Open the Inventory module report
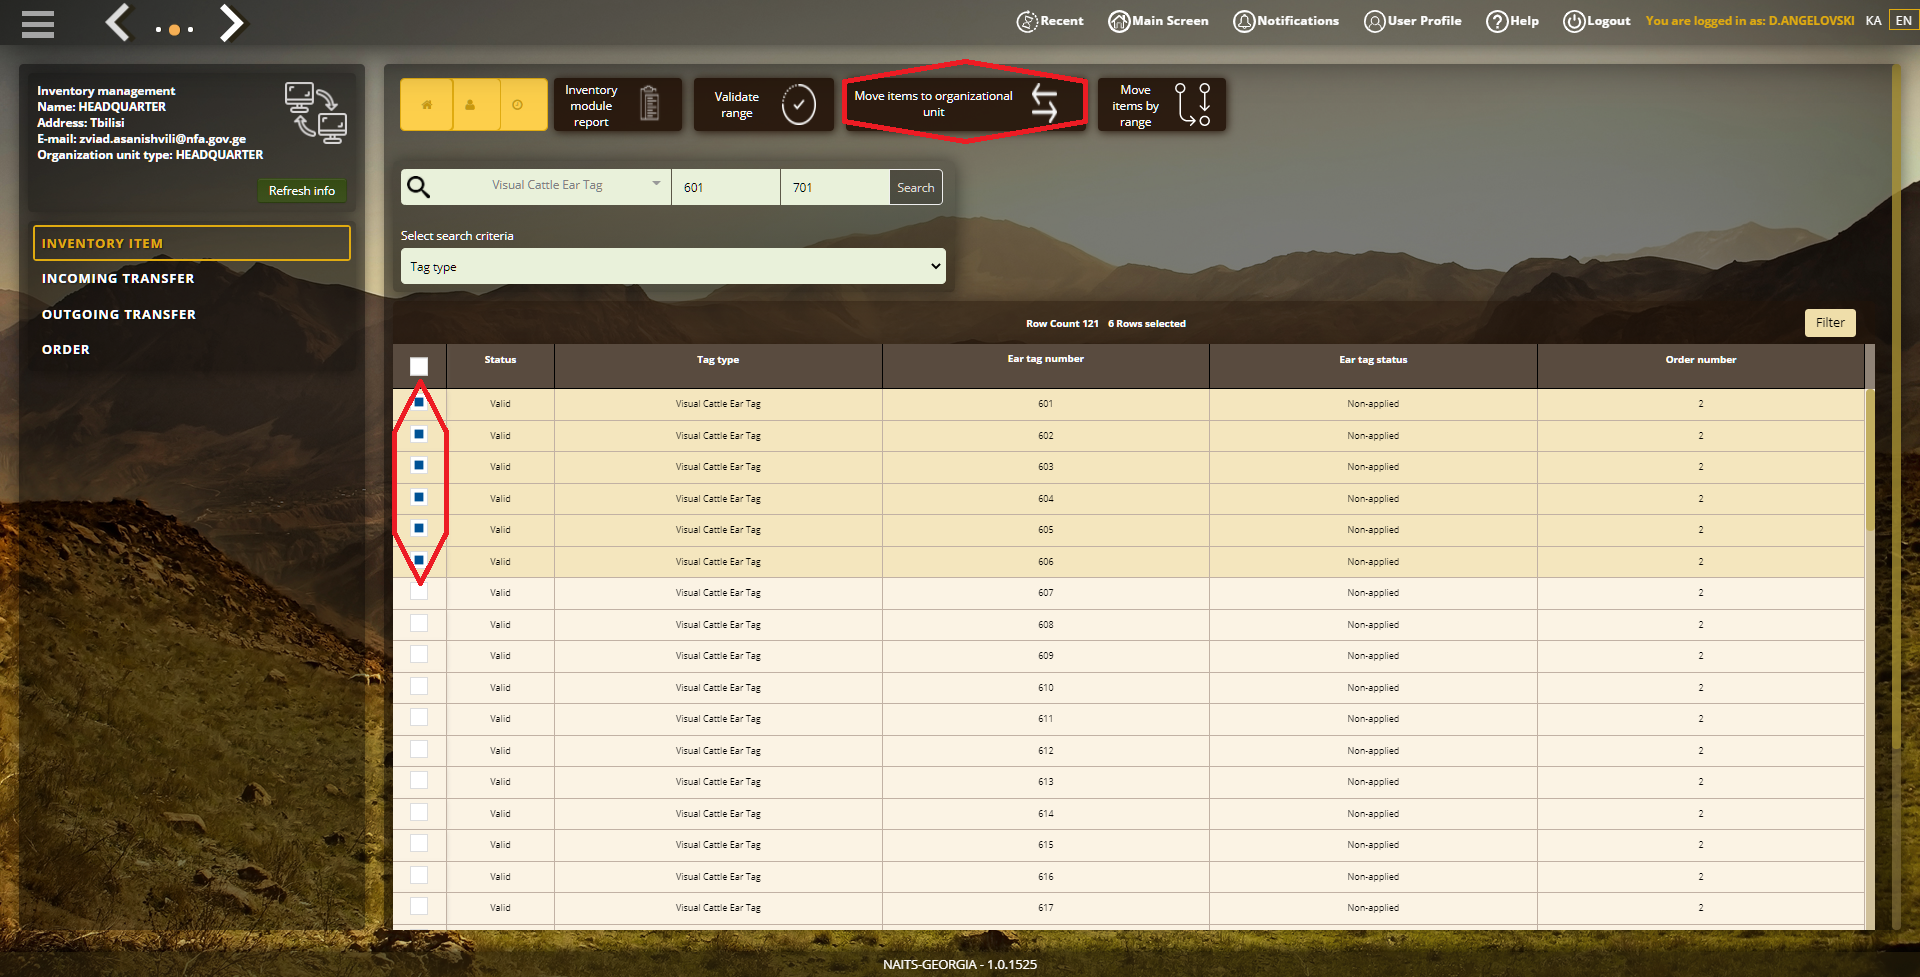This screenshot has height=977, width=1920. click(x=618, y=104)
